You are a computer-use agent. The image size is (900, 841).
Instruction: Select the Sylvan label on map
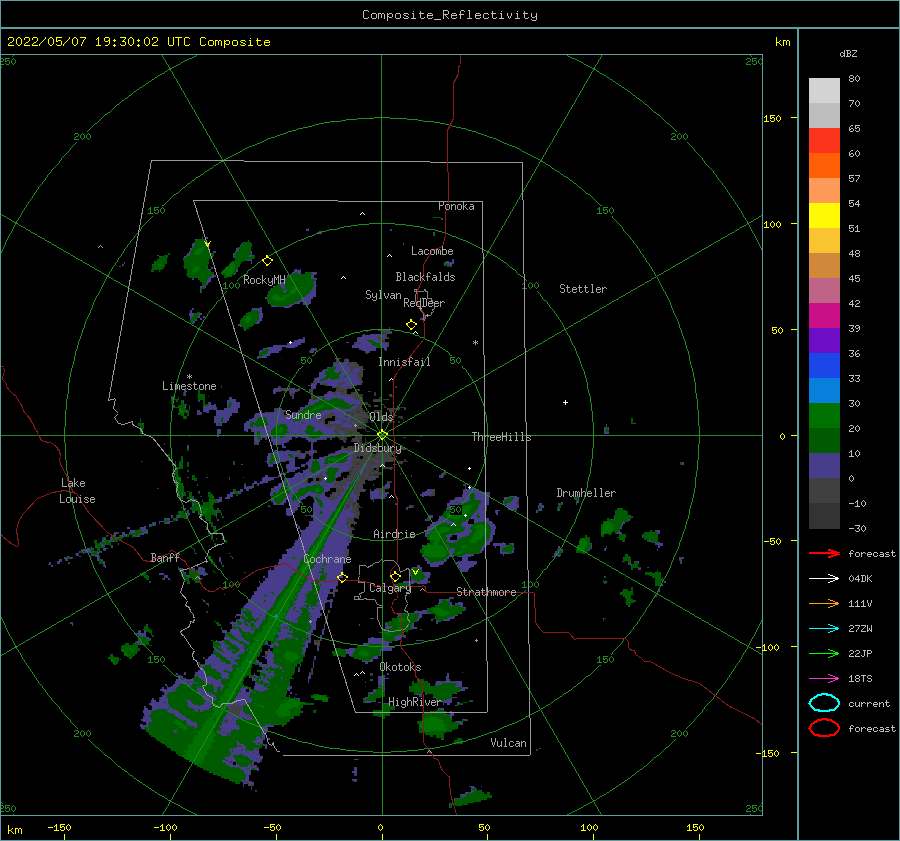pyautogui.click(x=383, y=295)
